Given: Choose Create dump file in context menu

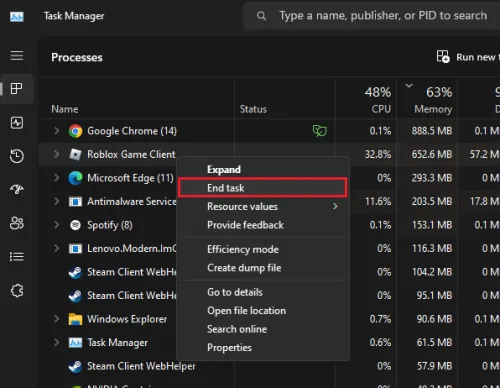Looking at the screenshot, I should tap(263, 268).
